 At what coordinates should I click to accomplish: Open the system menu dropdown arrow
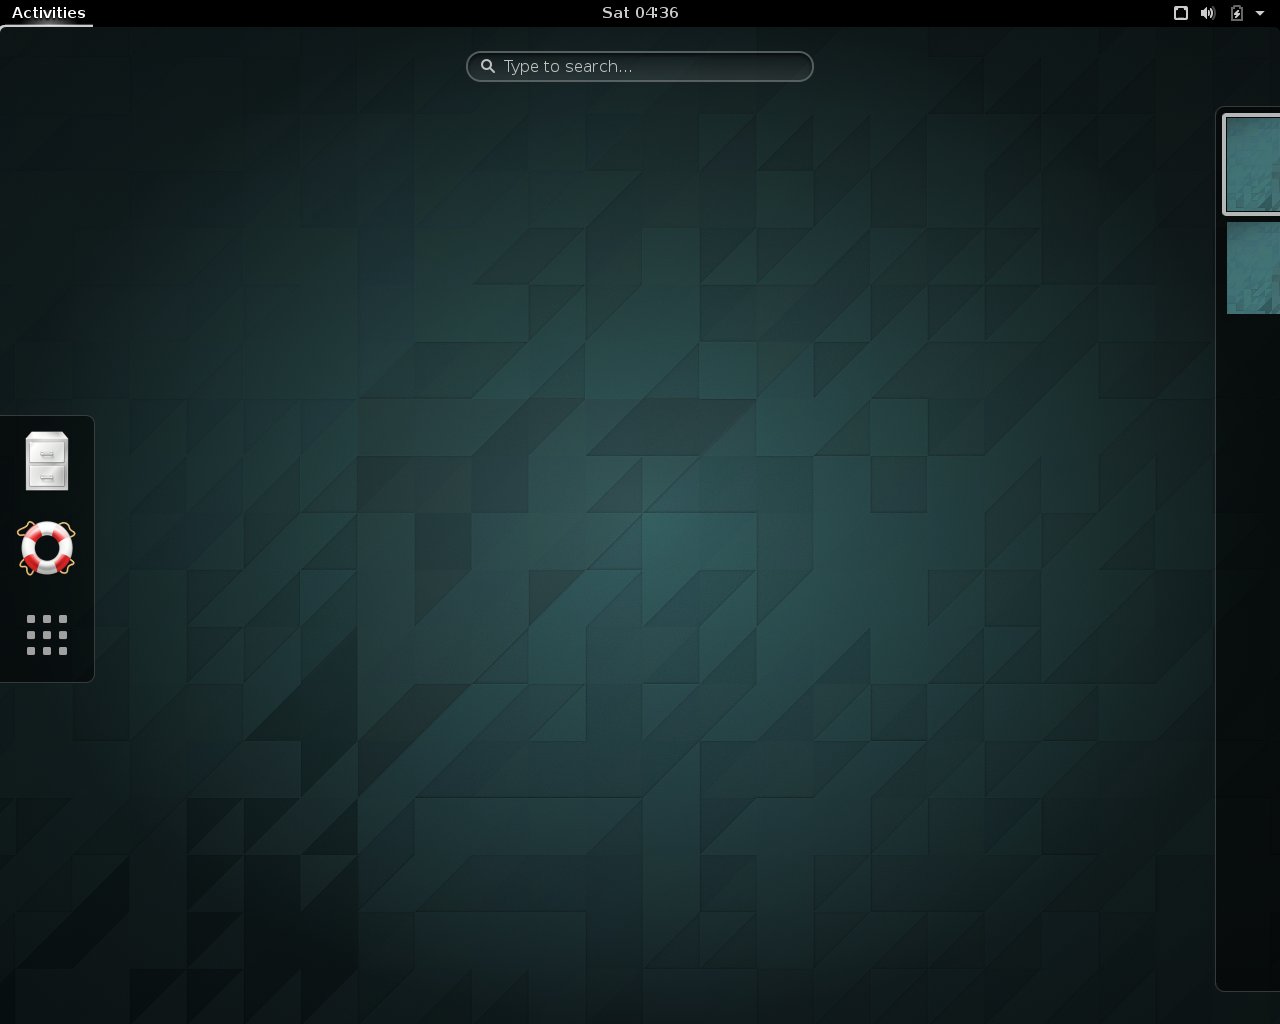[1260, 13]
